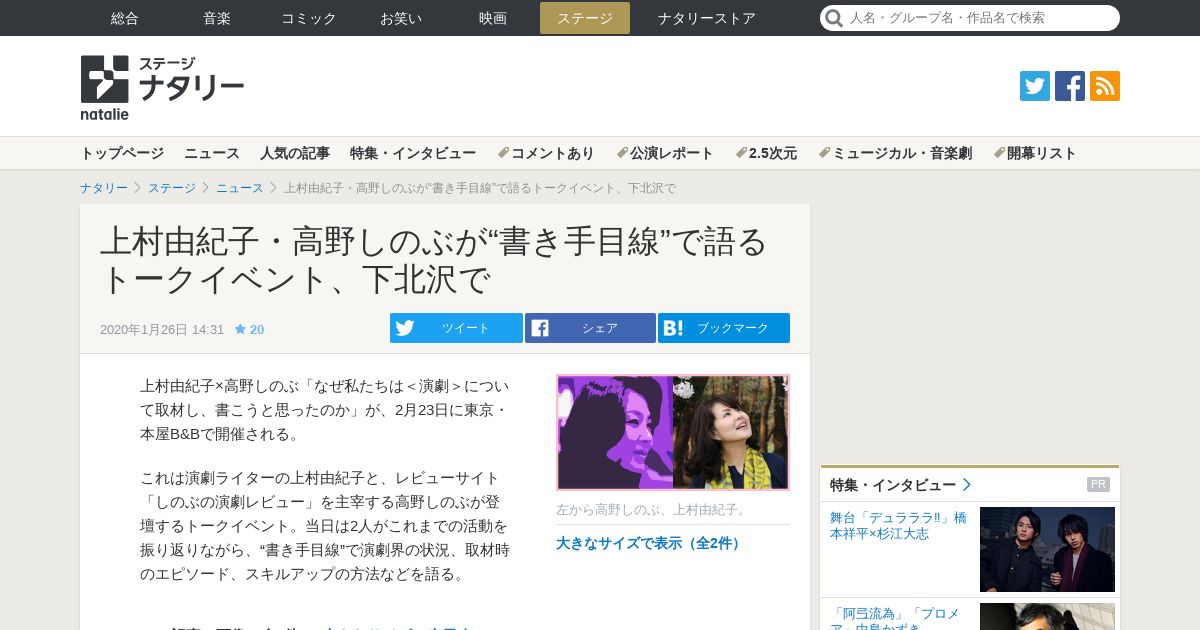Open the ミュージカル・音楽劇 tag link
This screenshot has width=1200, height=630.
[x=895, y=153]
